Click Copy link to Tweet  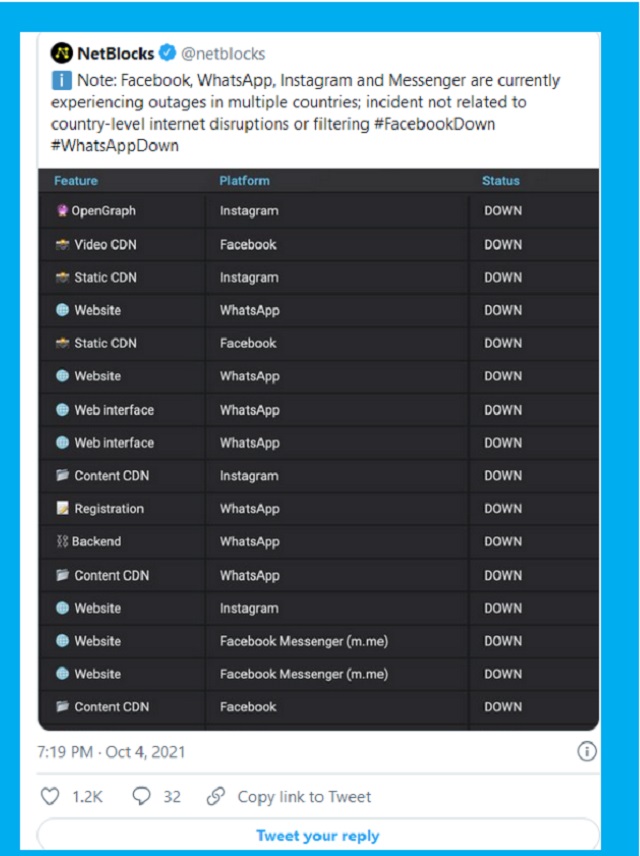[304, 797]
